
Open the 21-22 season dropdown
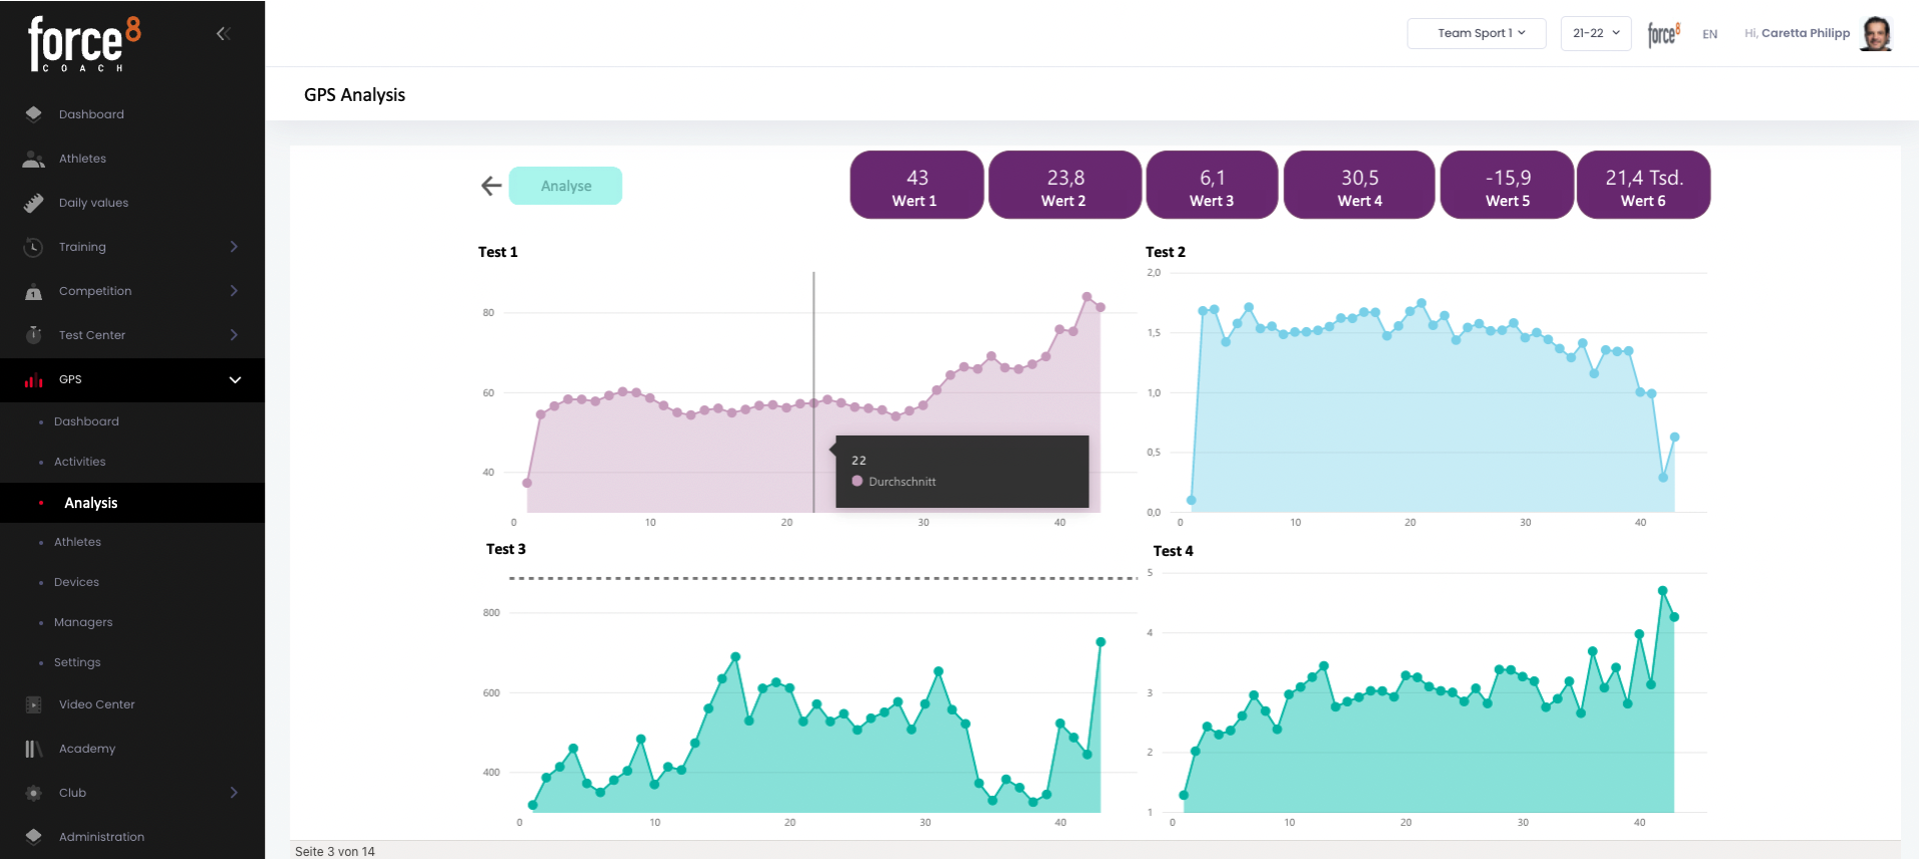tap(1596, 33)
